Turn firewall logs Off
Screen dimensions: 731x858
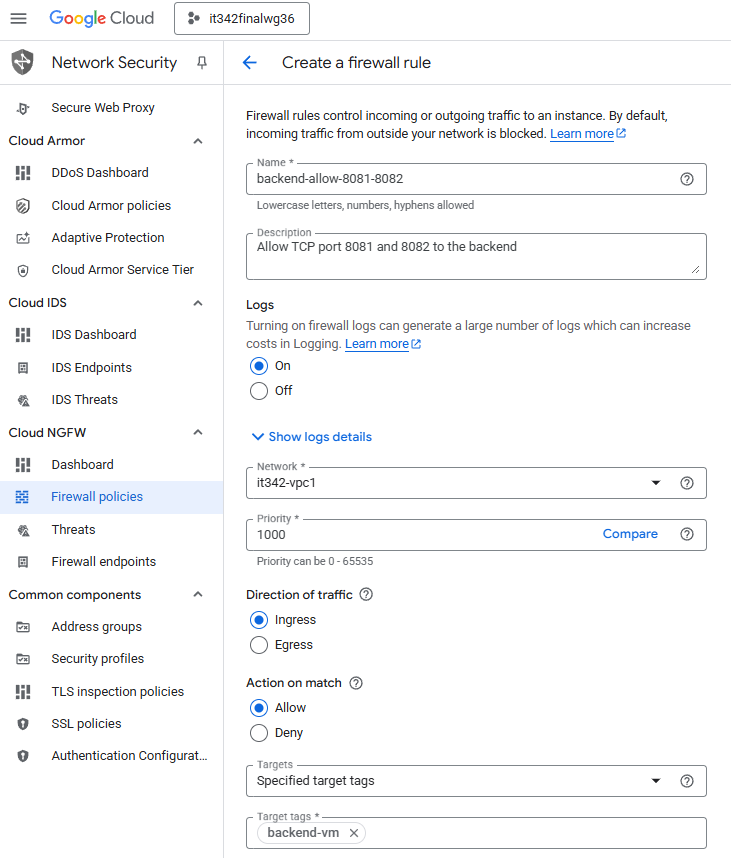pyautogui.click(x=259, y=391)
